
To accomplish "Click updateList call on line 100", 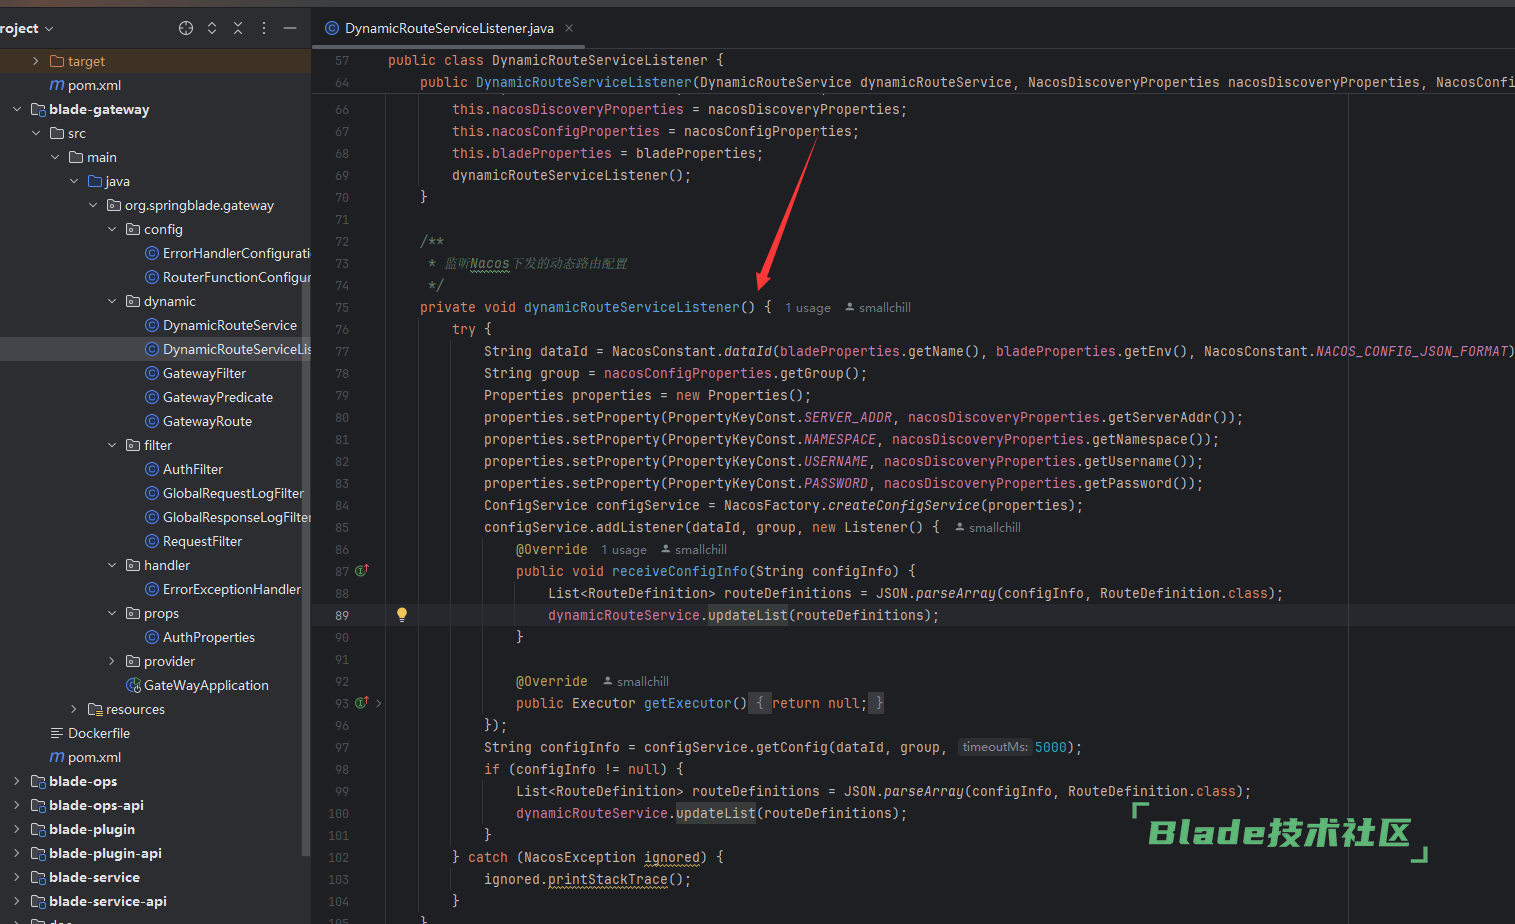I will point(716,813).
